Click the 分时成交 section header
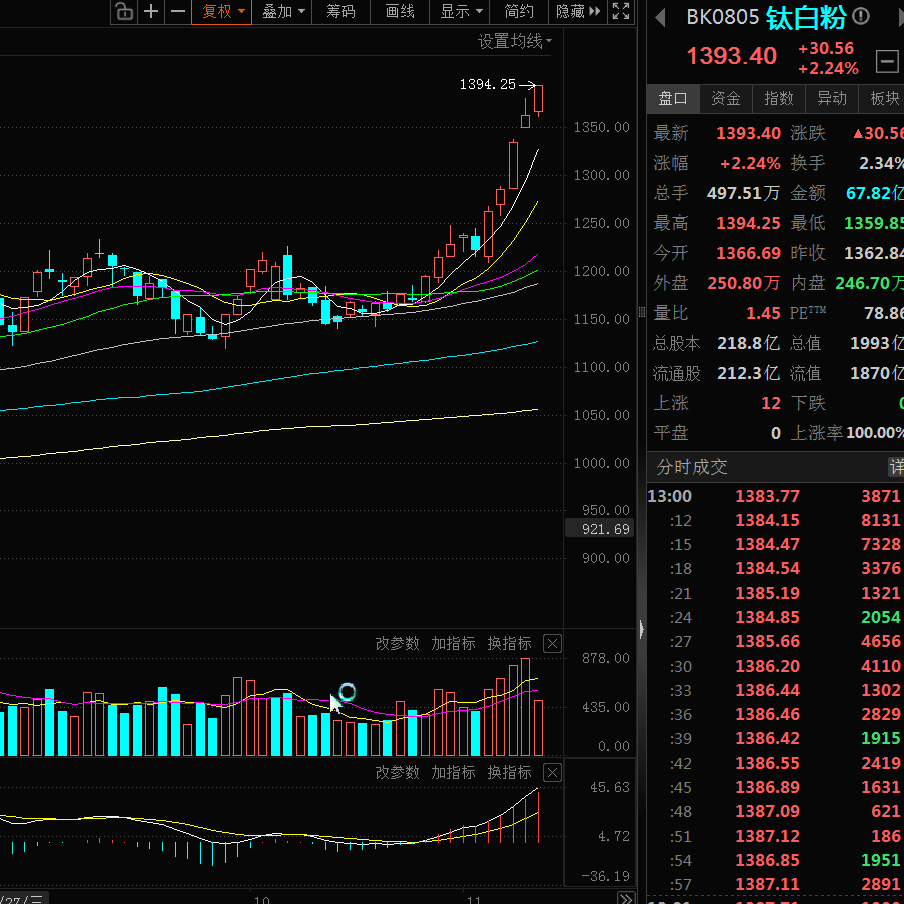 [x=692, y=467]
